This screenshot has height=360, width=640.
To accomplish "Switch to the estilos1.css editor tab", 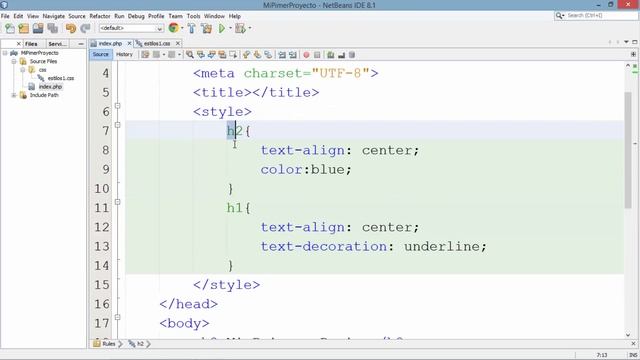I will pos(157,43).
